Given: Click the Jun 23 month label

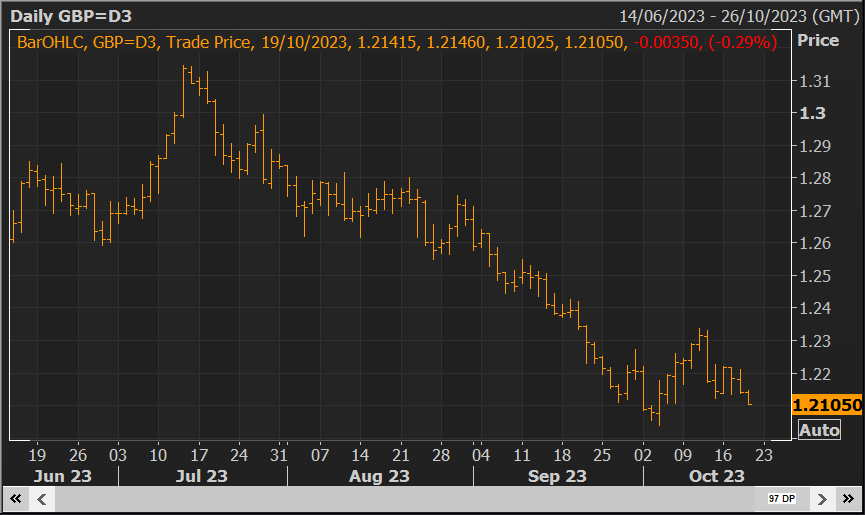Looking at the screenshot, I should pyautogui.click(x=61, y=475).
